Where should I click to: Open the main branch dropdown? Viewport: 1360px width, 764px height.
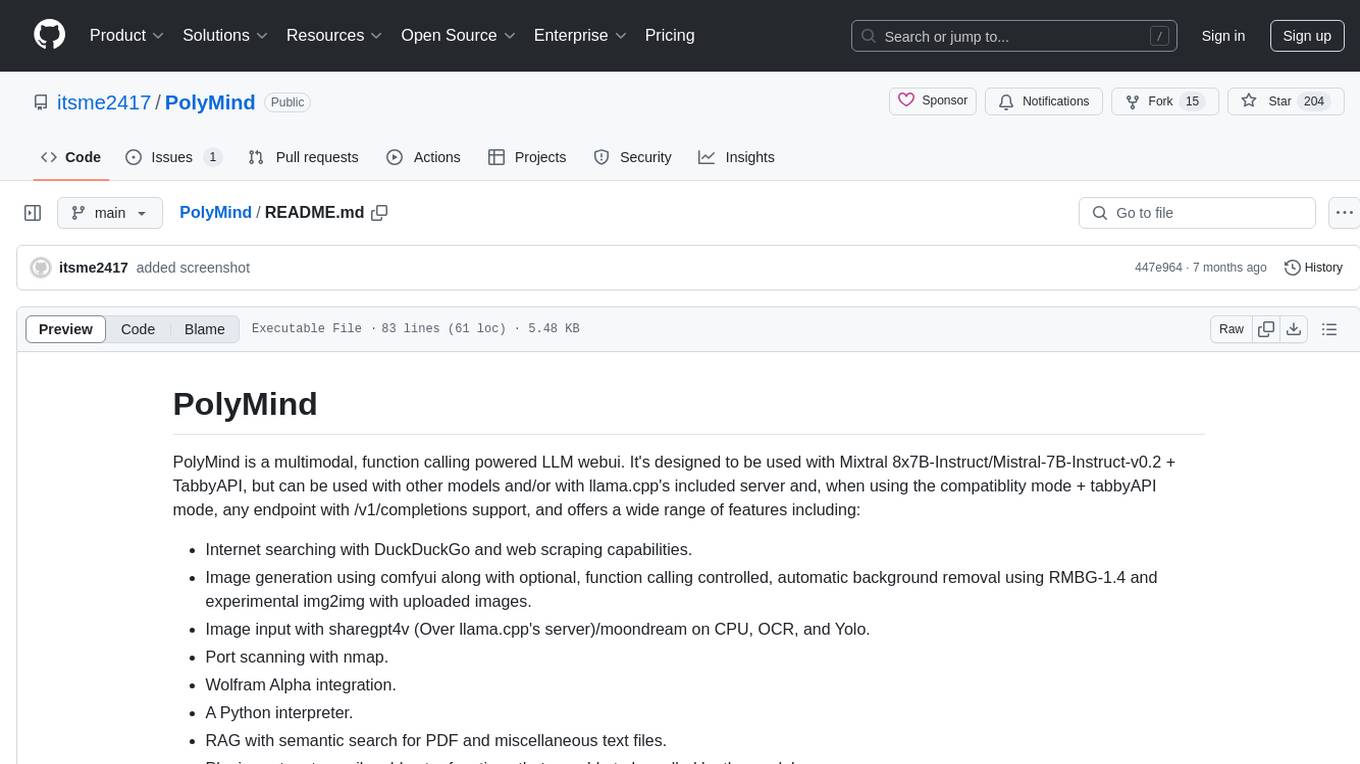tap(110, 213)
